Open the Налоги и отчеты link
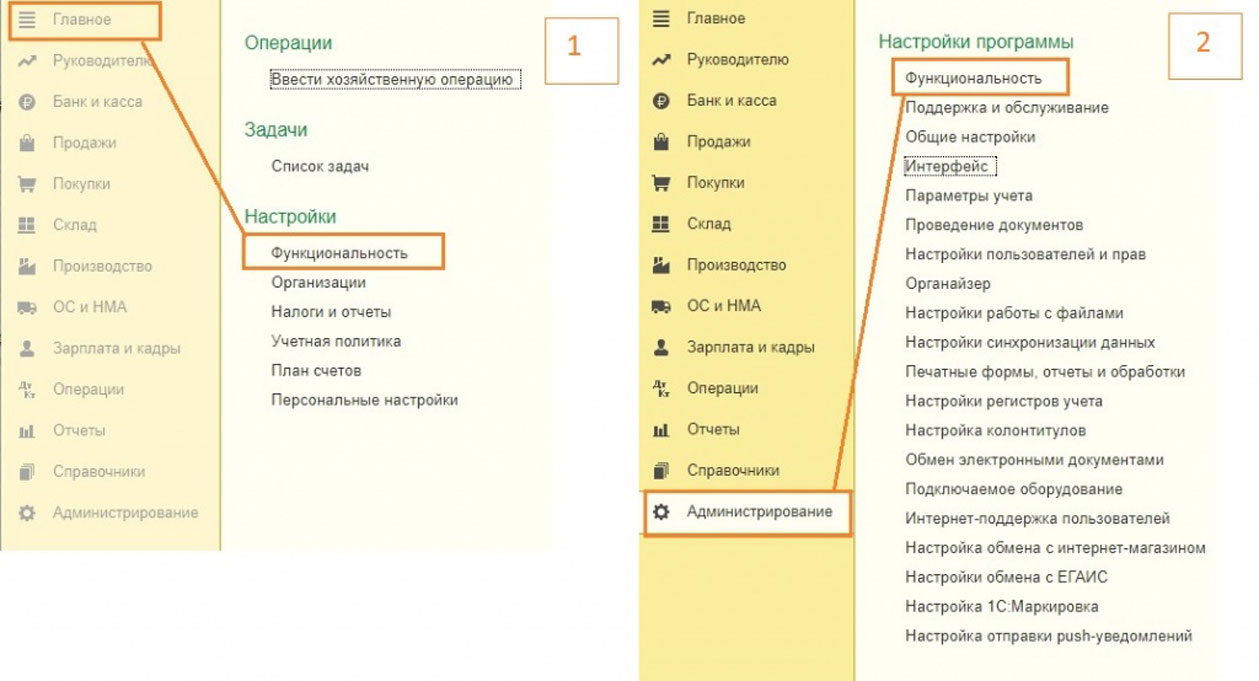This screenshot has width=1259, height=681. click(331, 312)
